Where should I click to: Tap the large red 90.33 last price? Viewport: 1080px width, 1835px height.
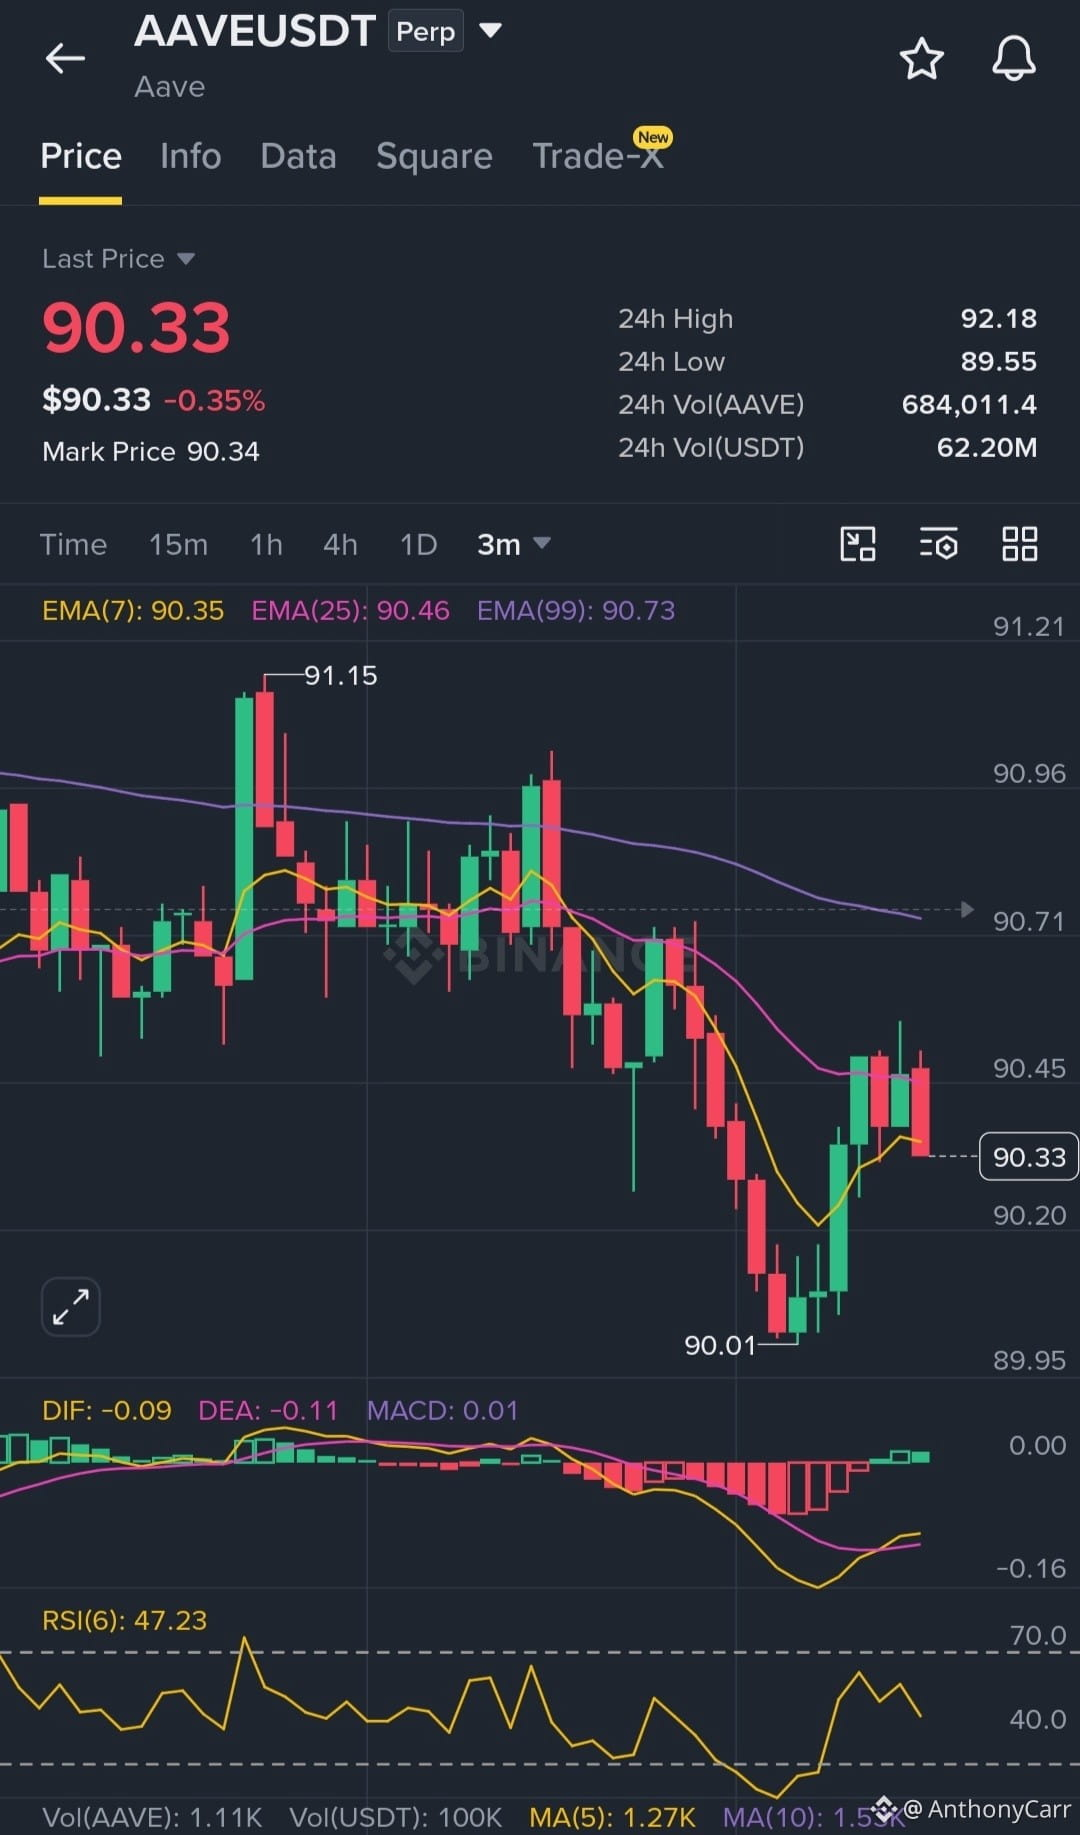pos(136,328)
